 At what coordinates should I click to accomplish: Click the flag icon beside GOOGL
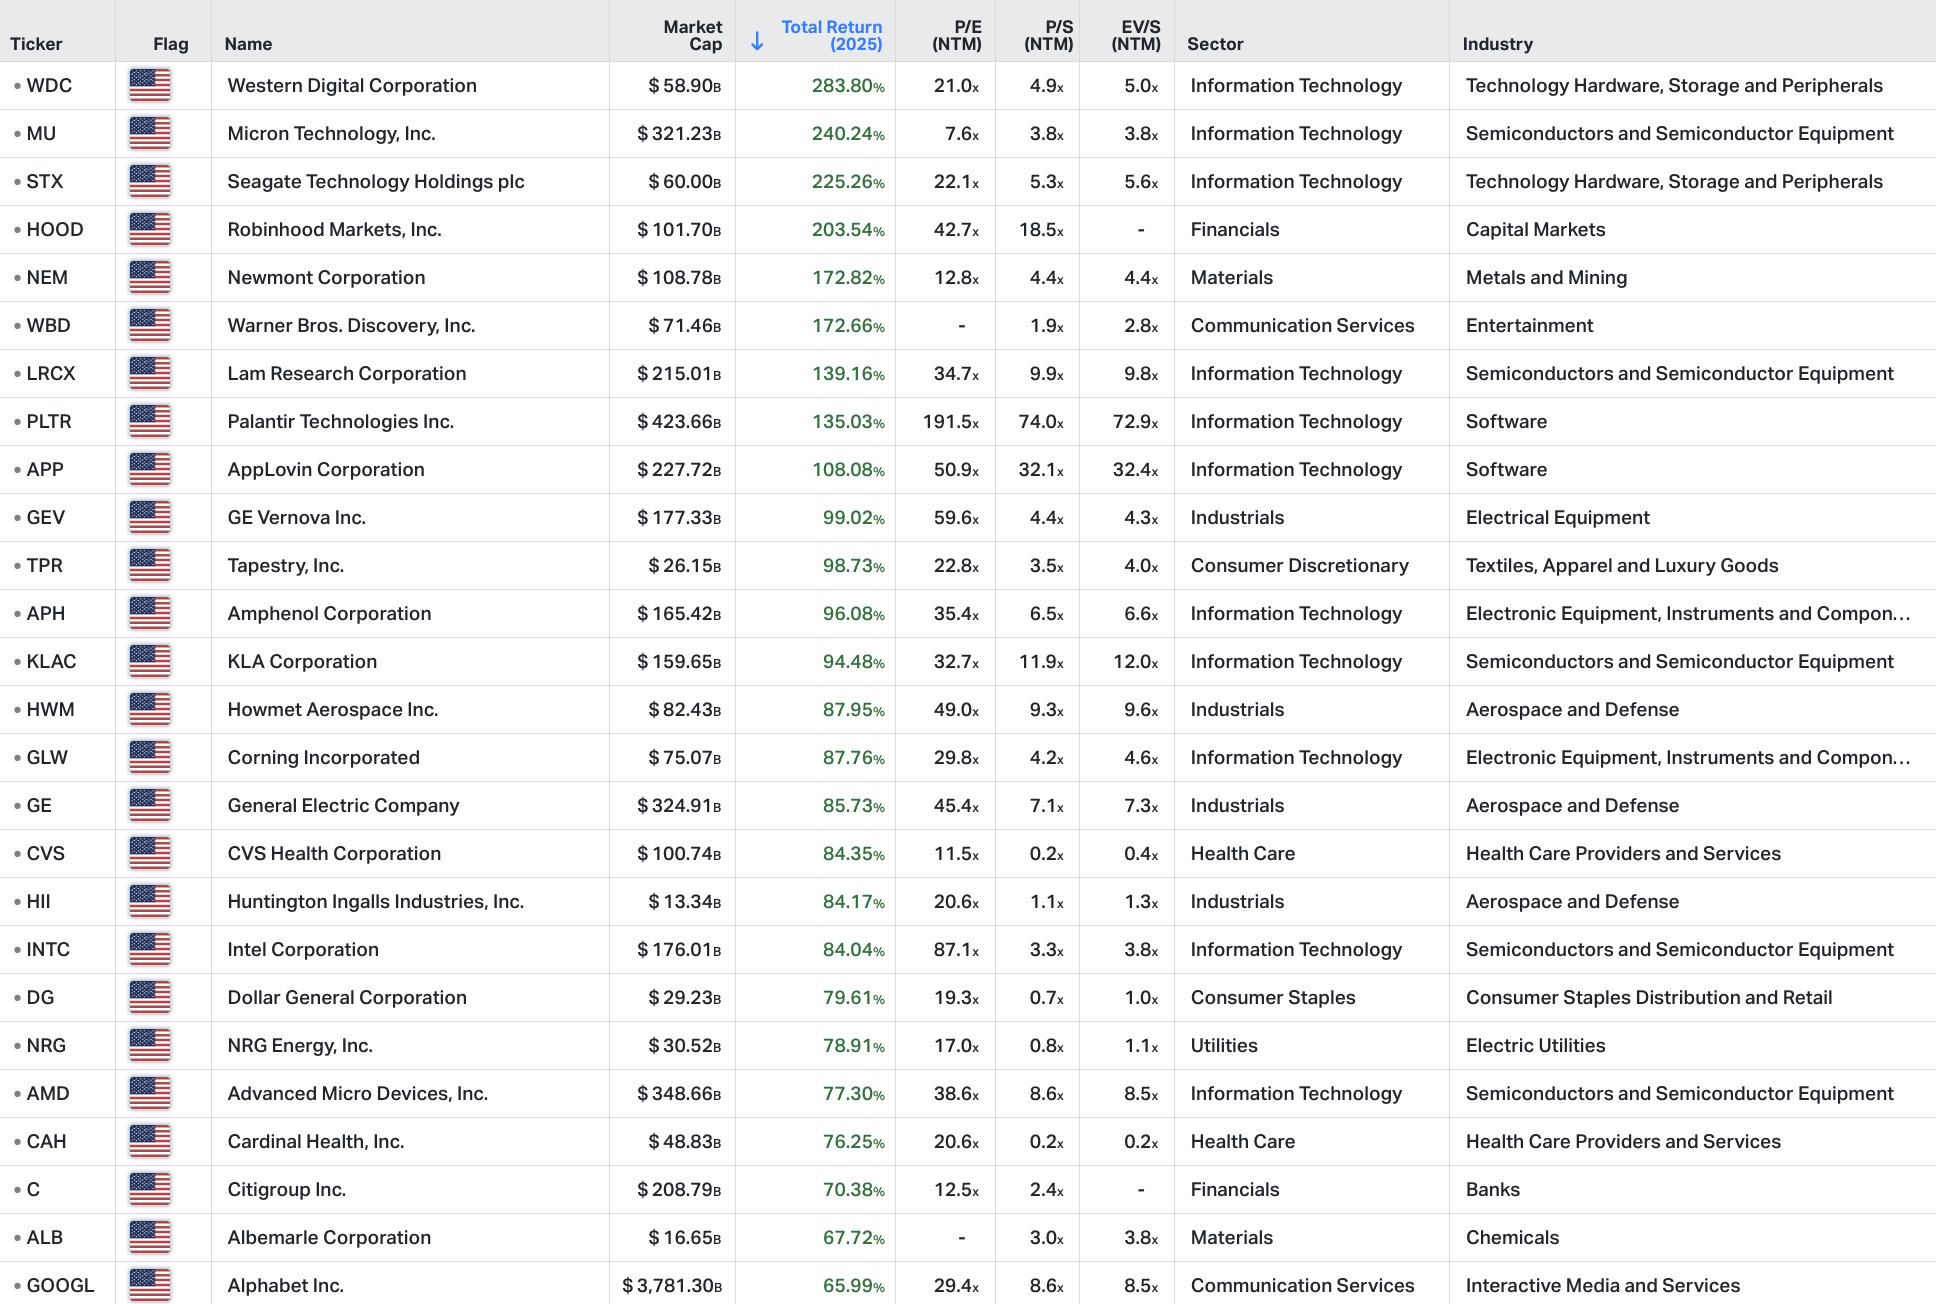coord(150,1285)
